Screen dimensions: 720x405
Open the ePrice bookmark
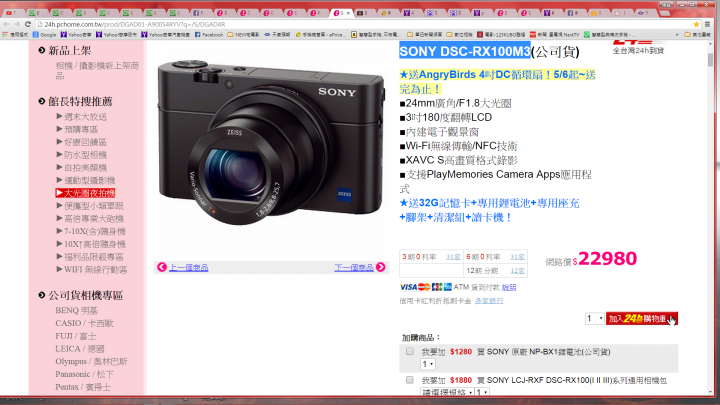[321, 34]
